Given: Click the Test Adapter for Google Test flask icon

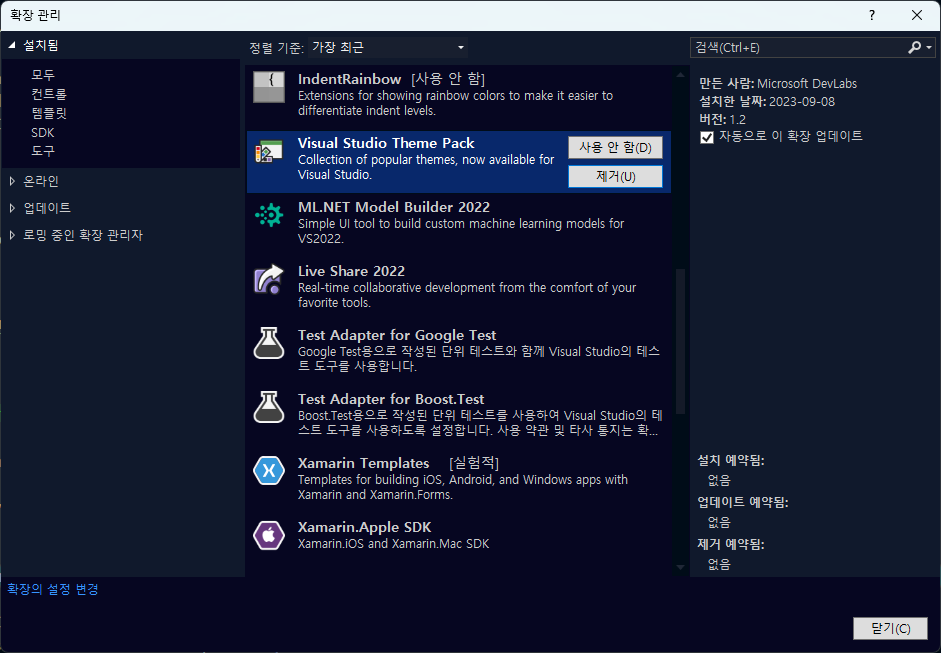Looking at the screenshot, I should (x=269, y=343).
